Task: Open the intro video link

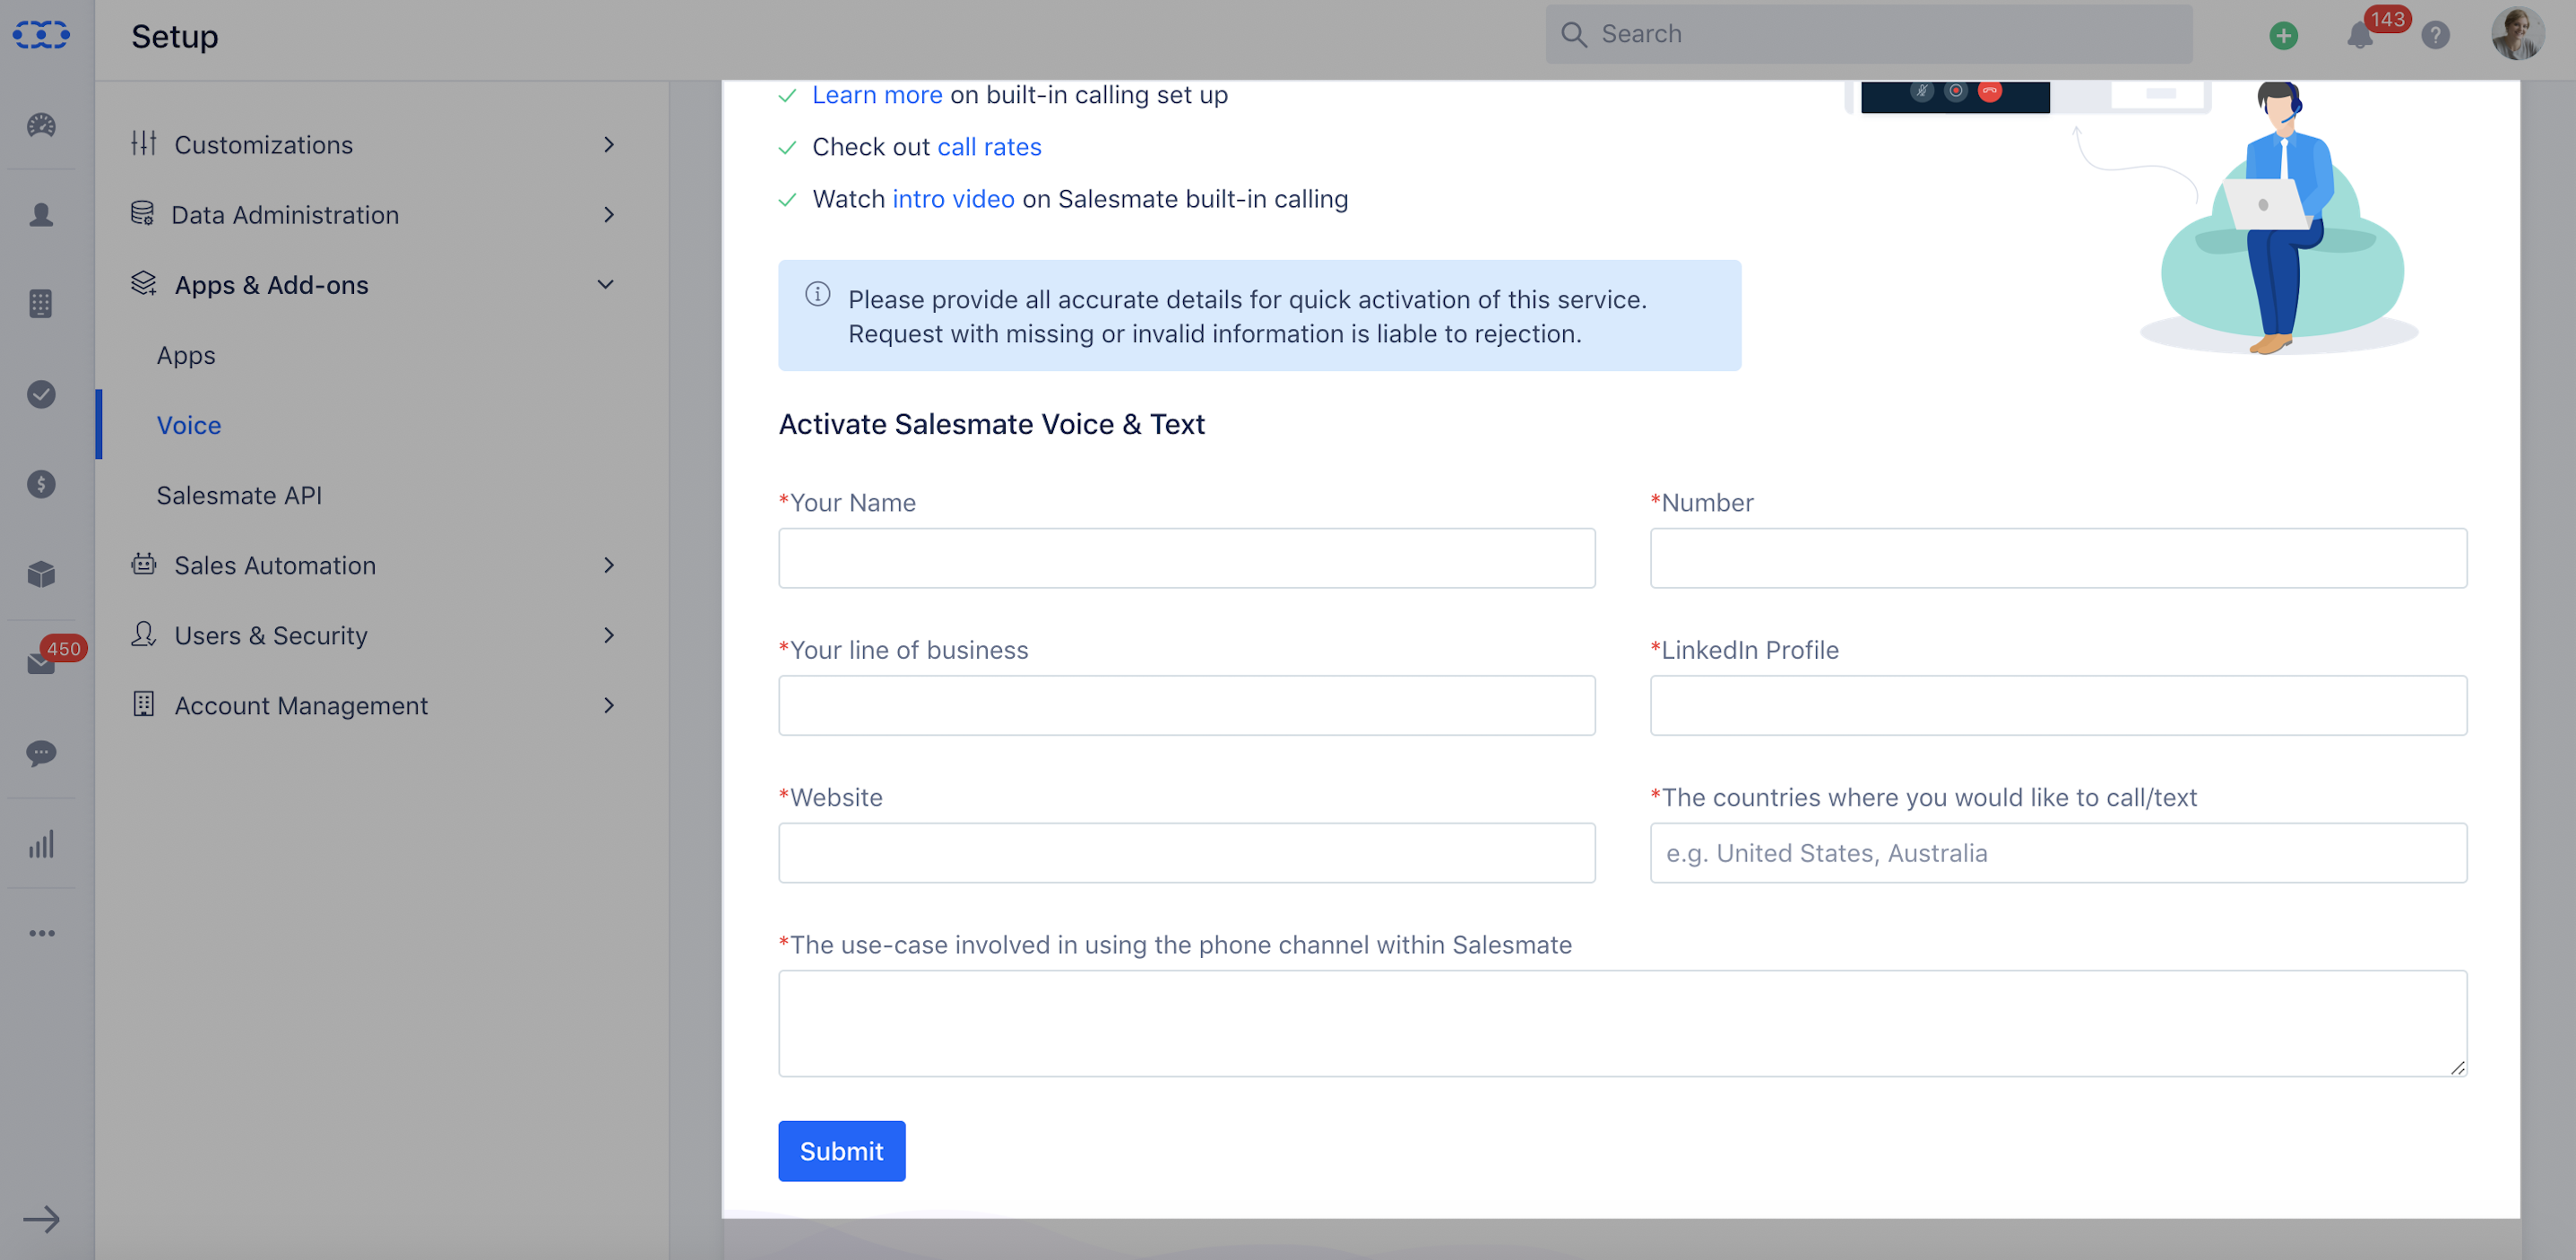Action: pyautogui.click(x=953, y=199)
